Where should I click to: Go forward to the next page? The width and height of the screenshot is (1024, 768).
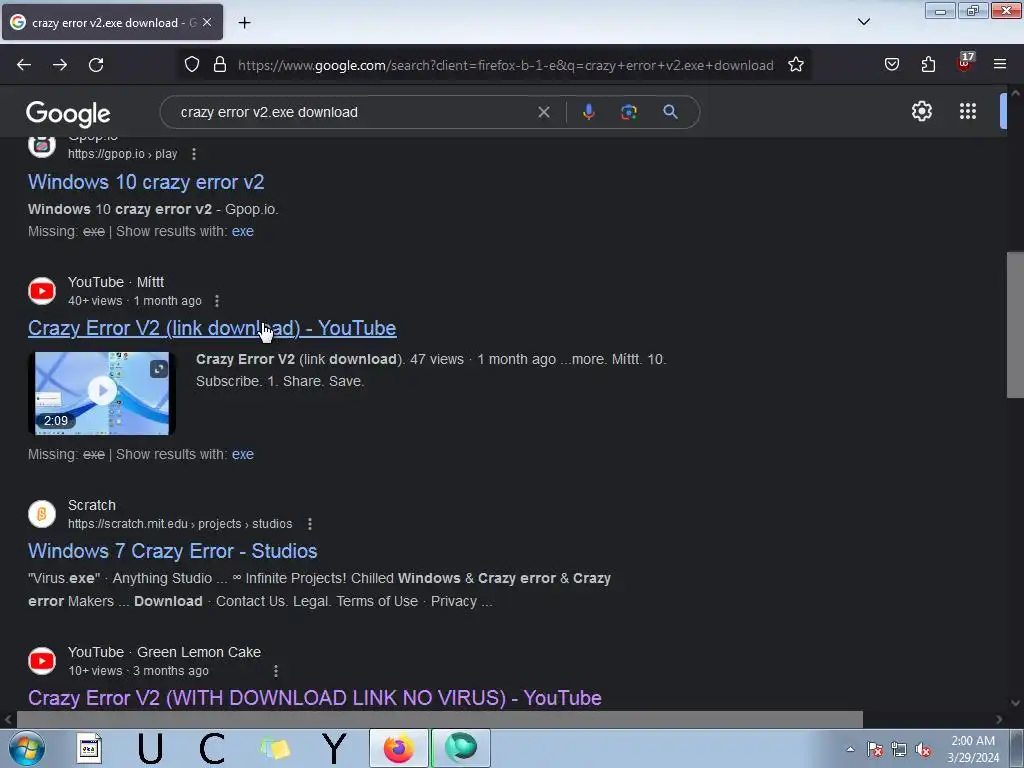60,65
